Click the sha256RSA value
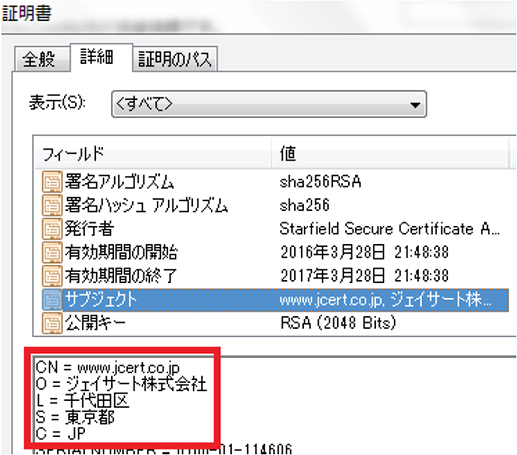 pyautogui.click(x=320, y=182)
